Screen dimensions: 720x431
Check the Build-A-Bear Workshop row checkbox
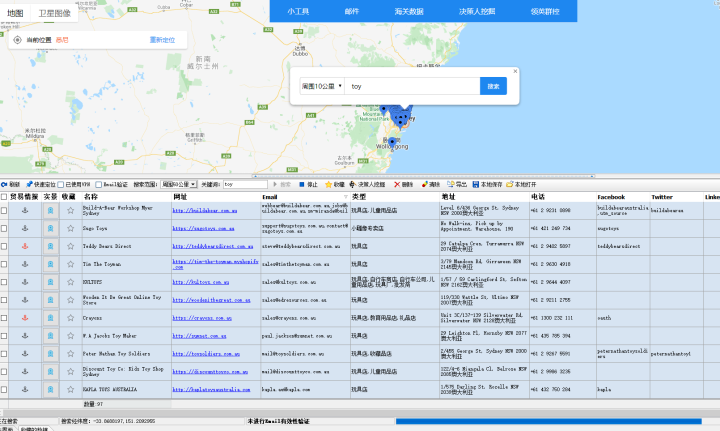click(x=4, y=210)
